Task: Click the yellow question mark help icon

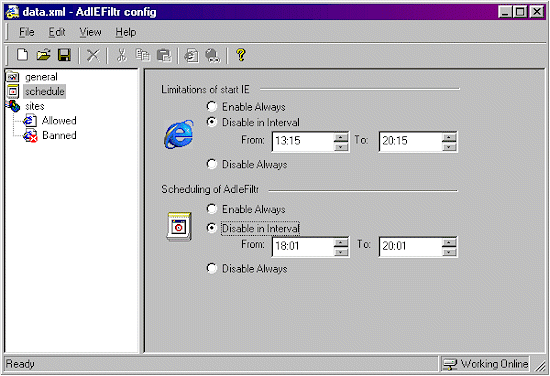Action: (x=241, y=55)
